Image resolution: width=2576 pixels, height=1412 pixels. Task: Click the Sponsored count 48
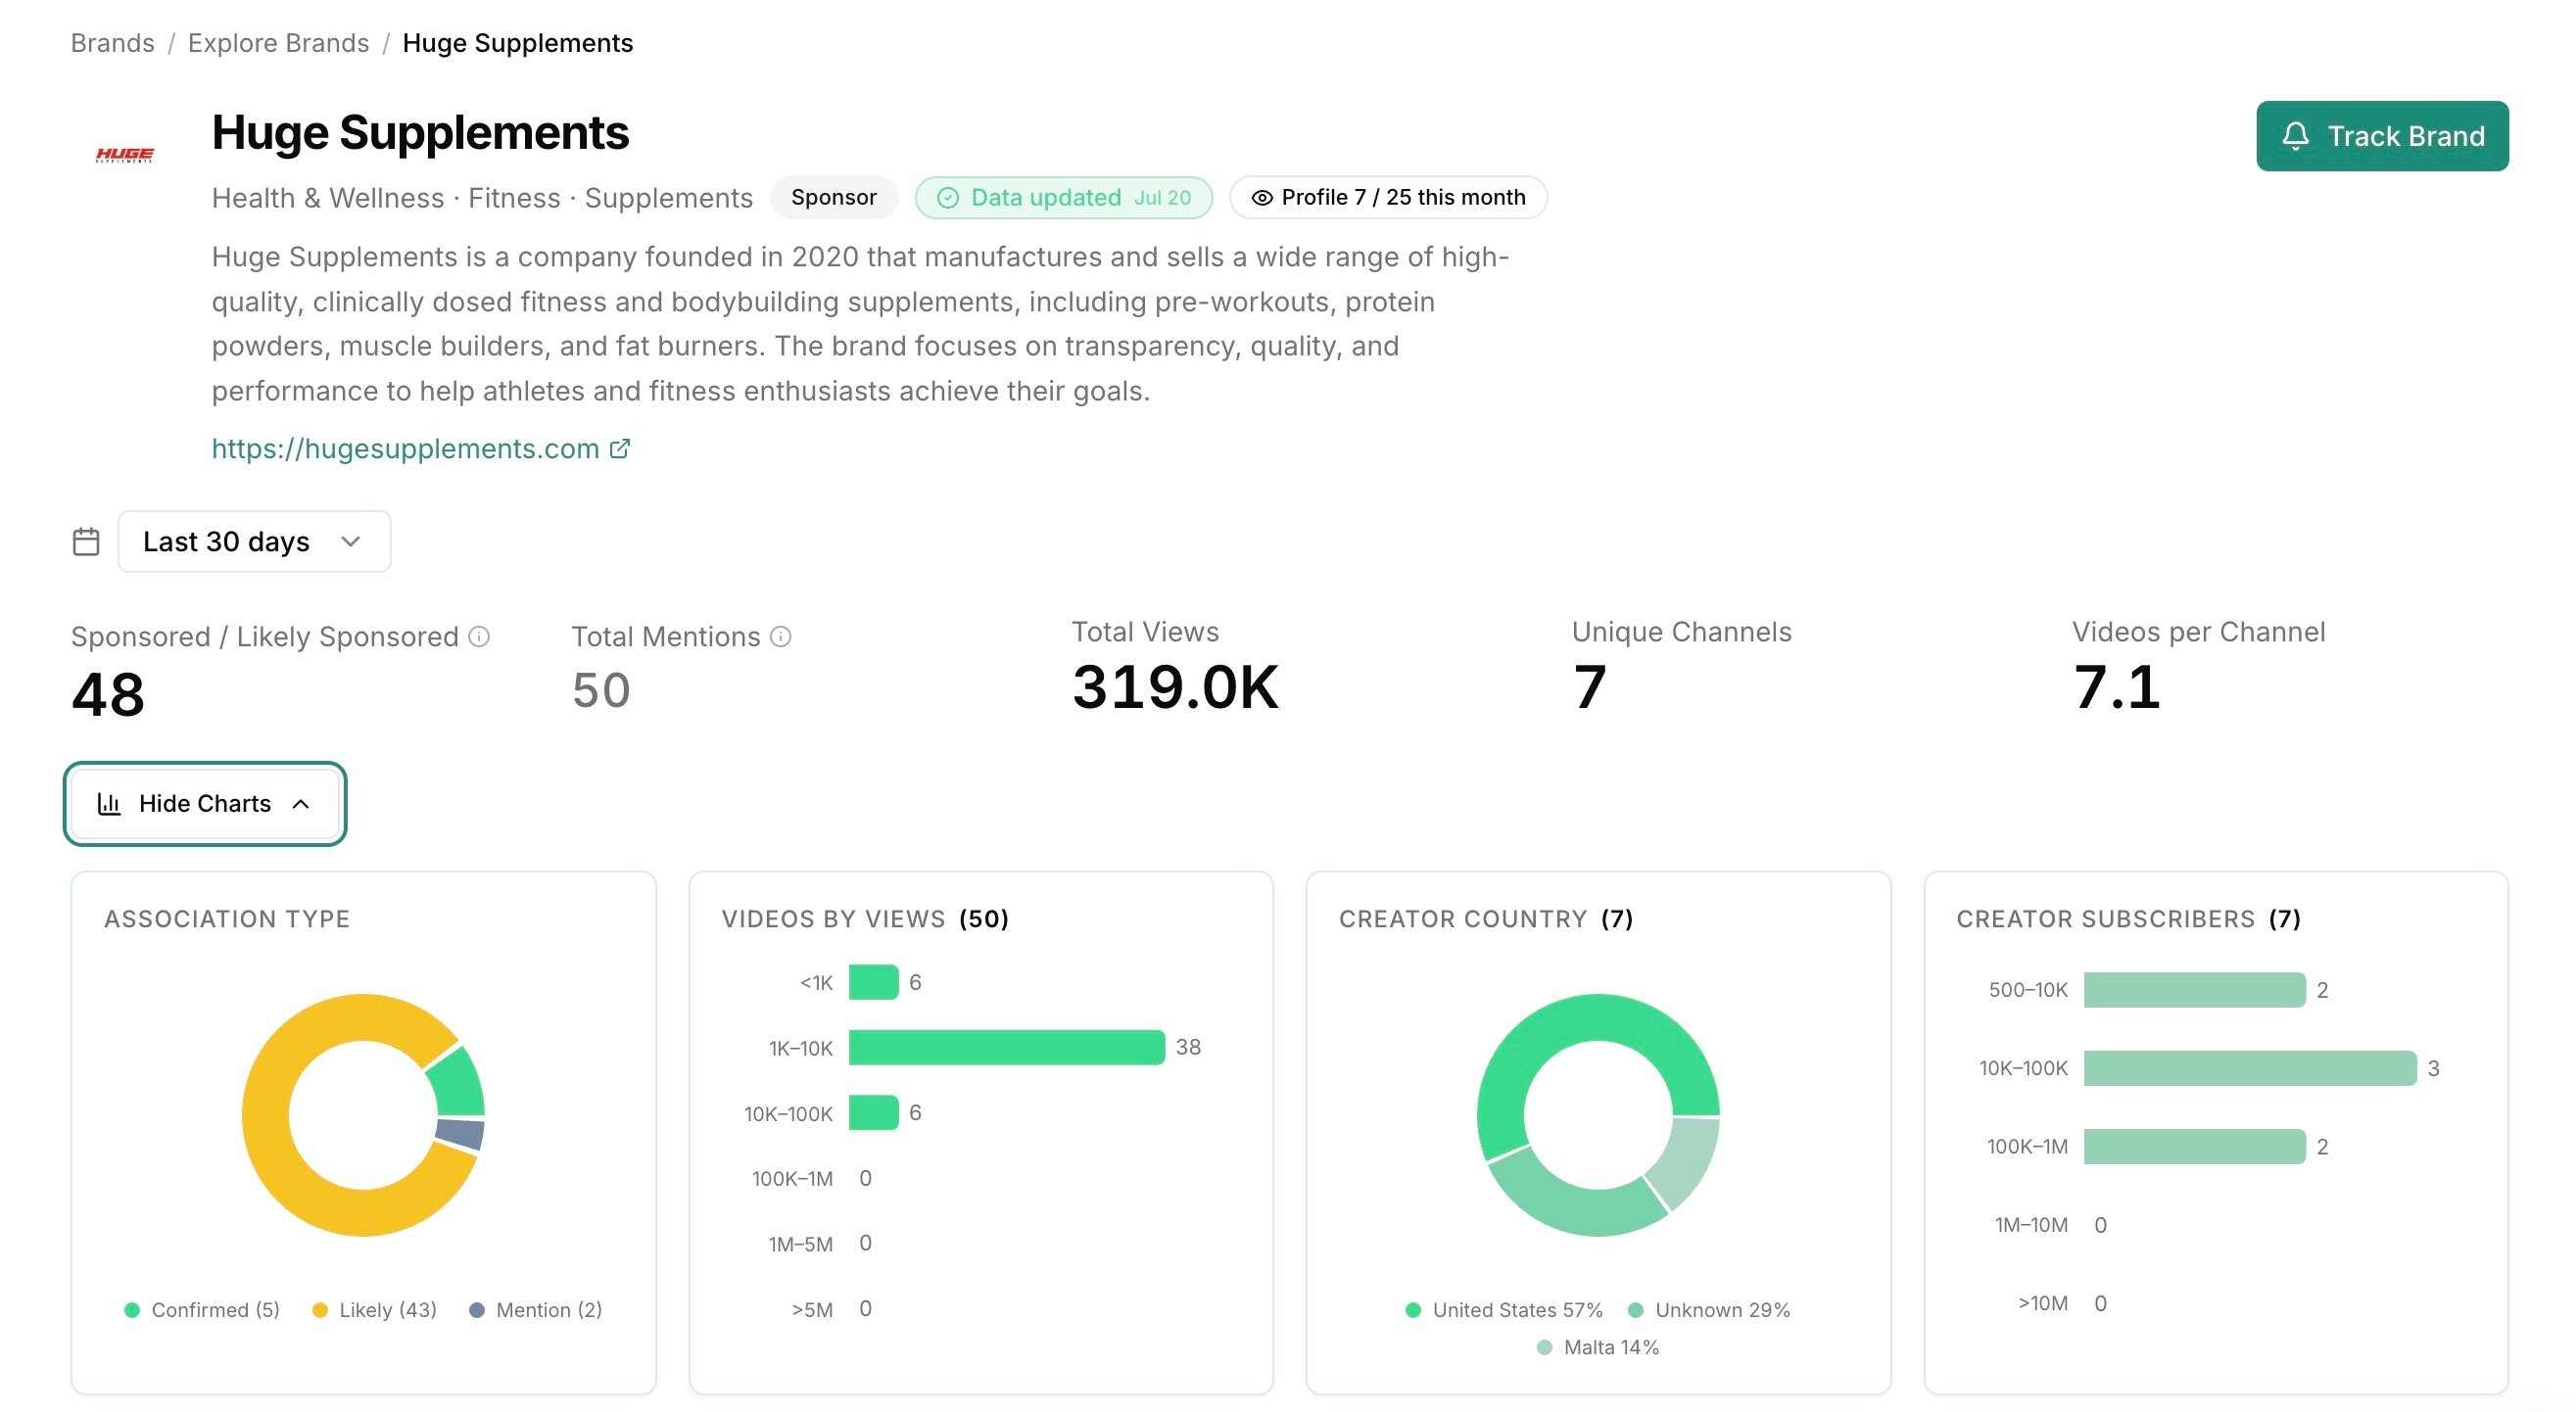tap(108, 694)
